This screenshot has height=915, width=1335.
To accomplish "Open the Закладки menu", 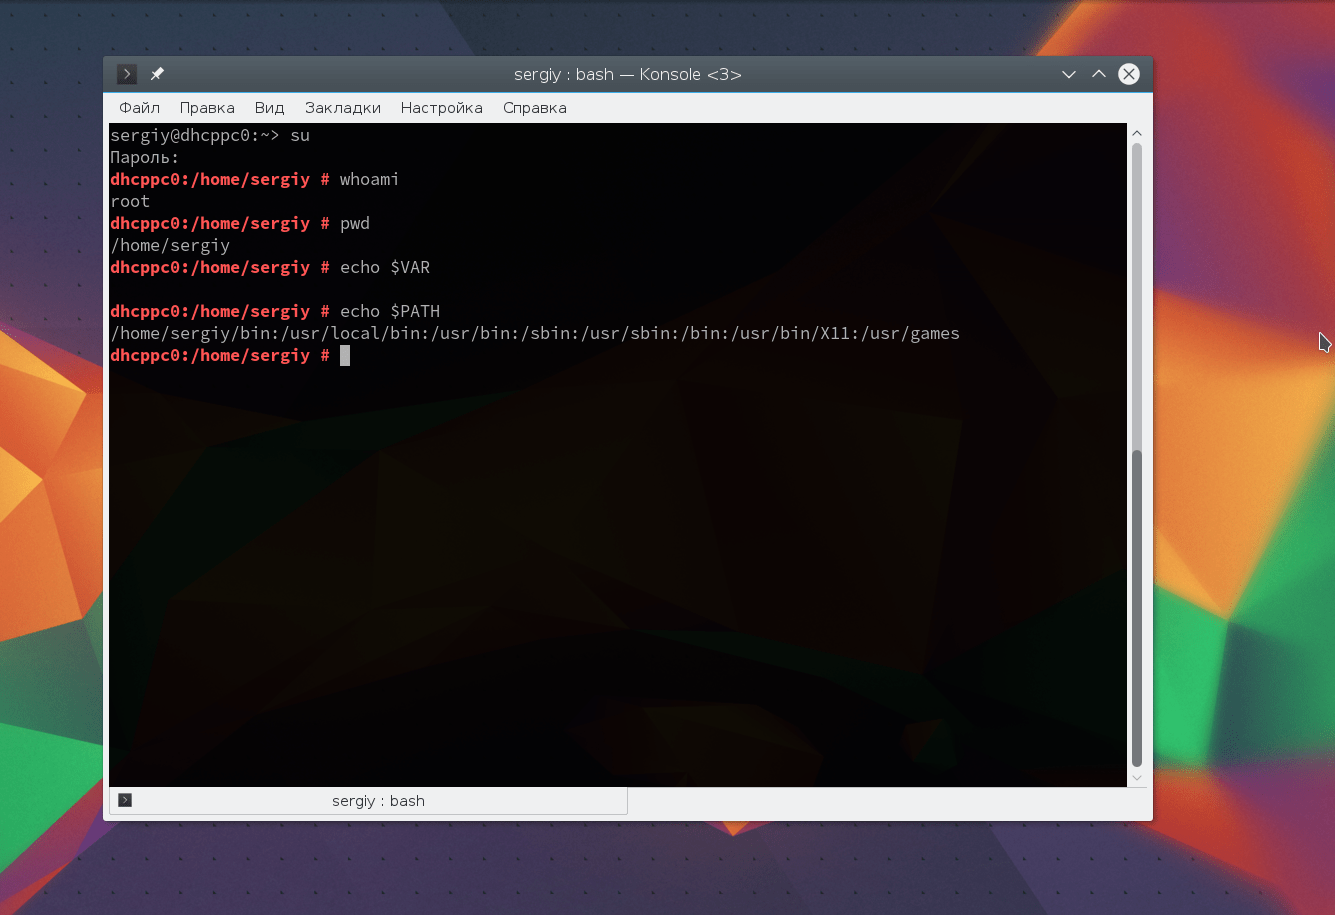I will coord(342,107).
